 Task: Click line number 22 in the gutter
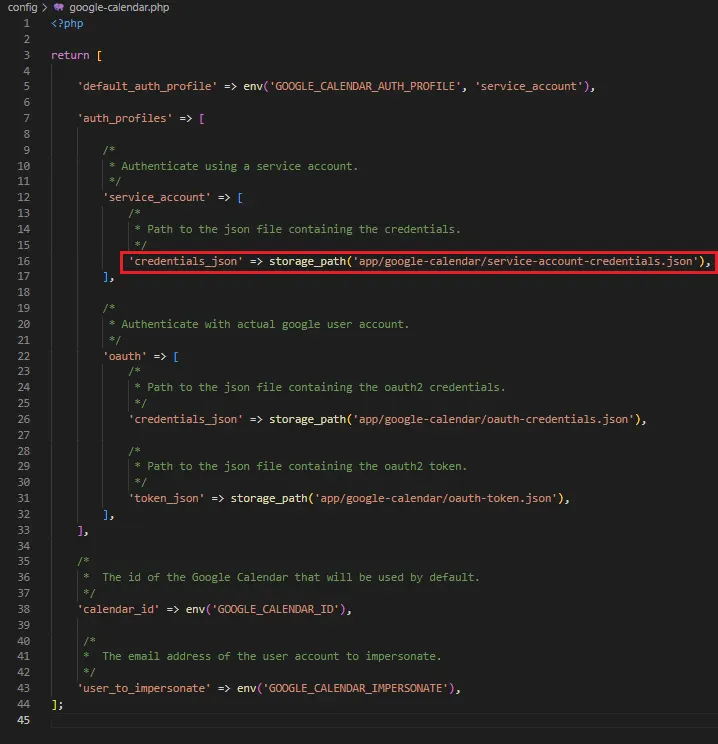(x=23, y=356)
